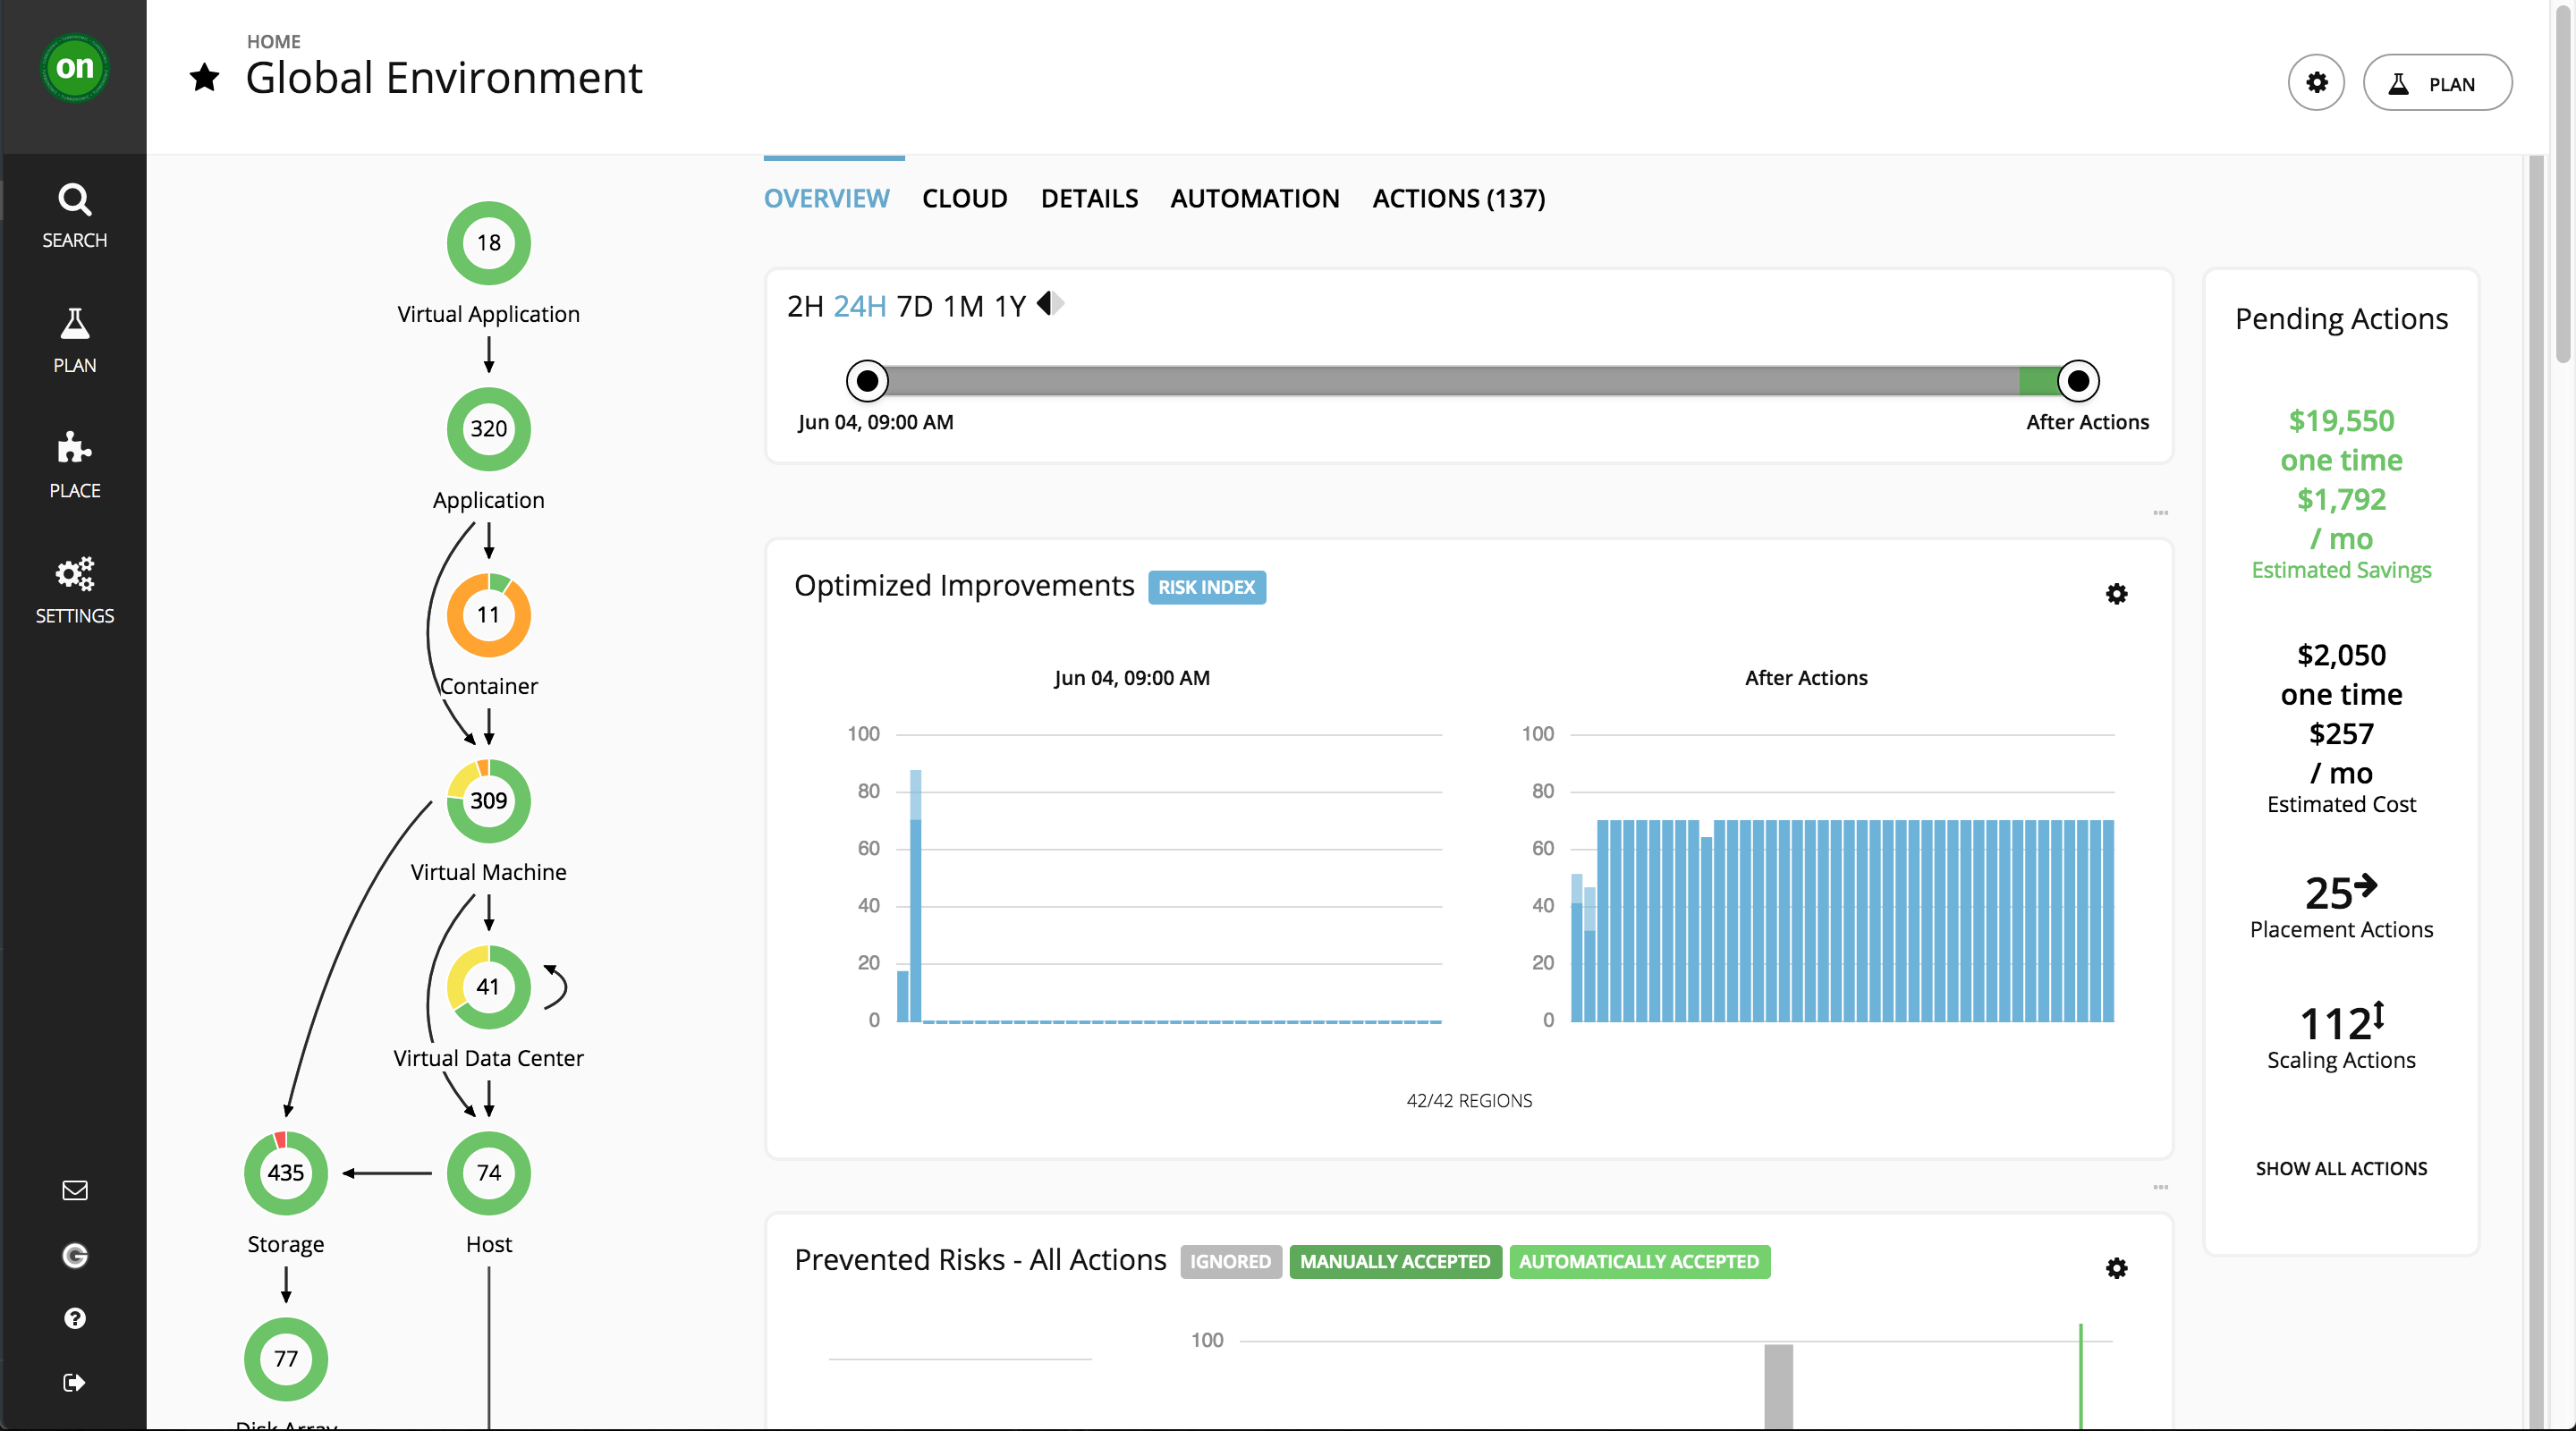Open the AUTOMATION tab
Viewport: 2576px width, 1431px height.
coord(1254,198)
